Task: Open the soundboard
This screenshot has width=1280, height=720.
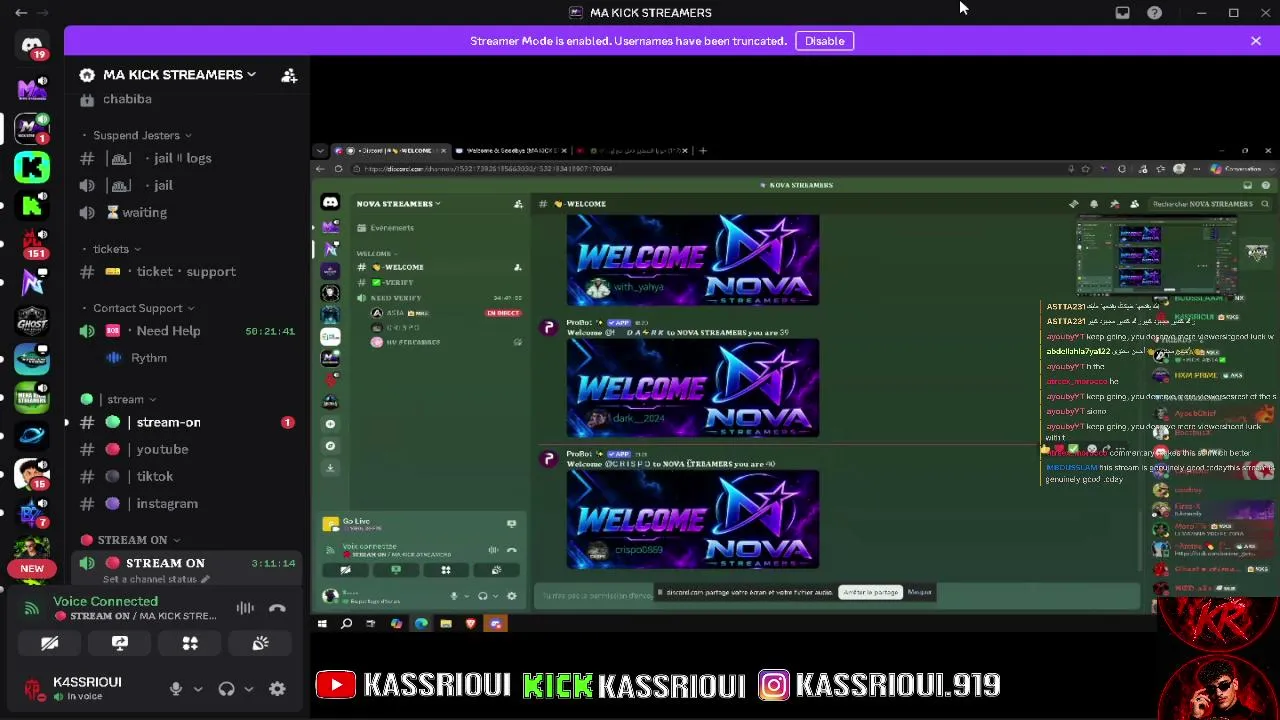Action: [x=260, y=643]
